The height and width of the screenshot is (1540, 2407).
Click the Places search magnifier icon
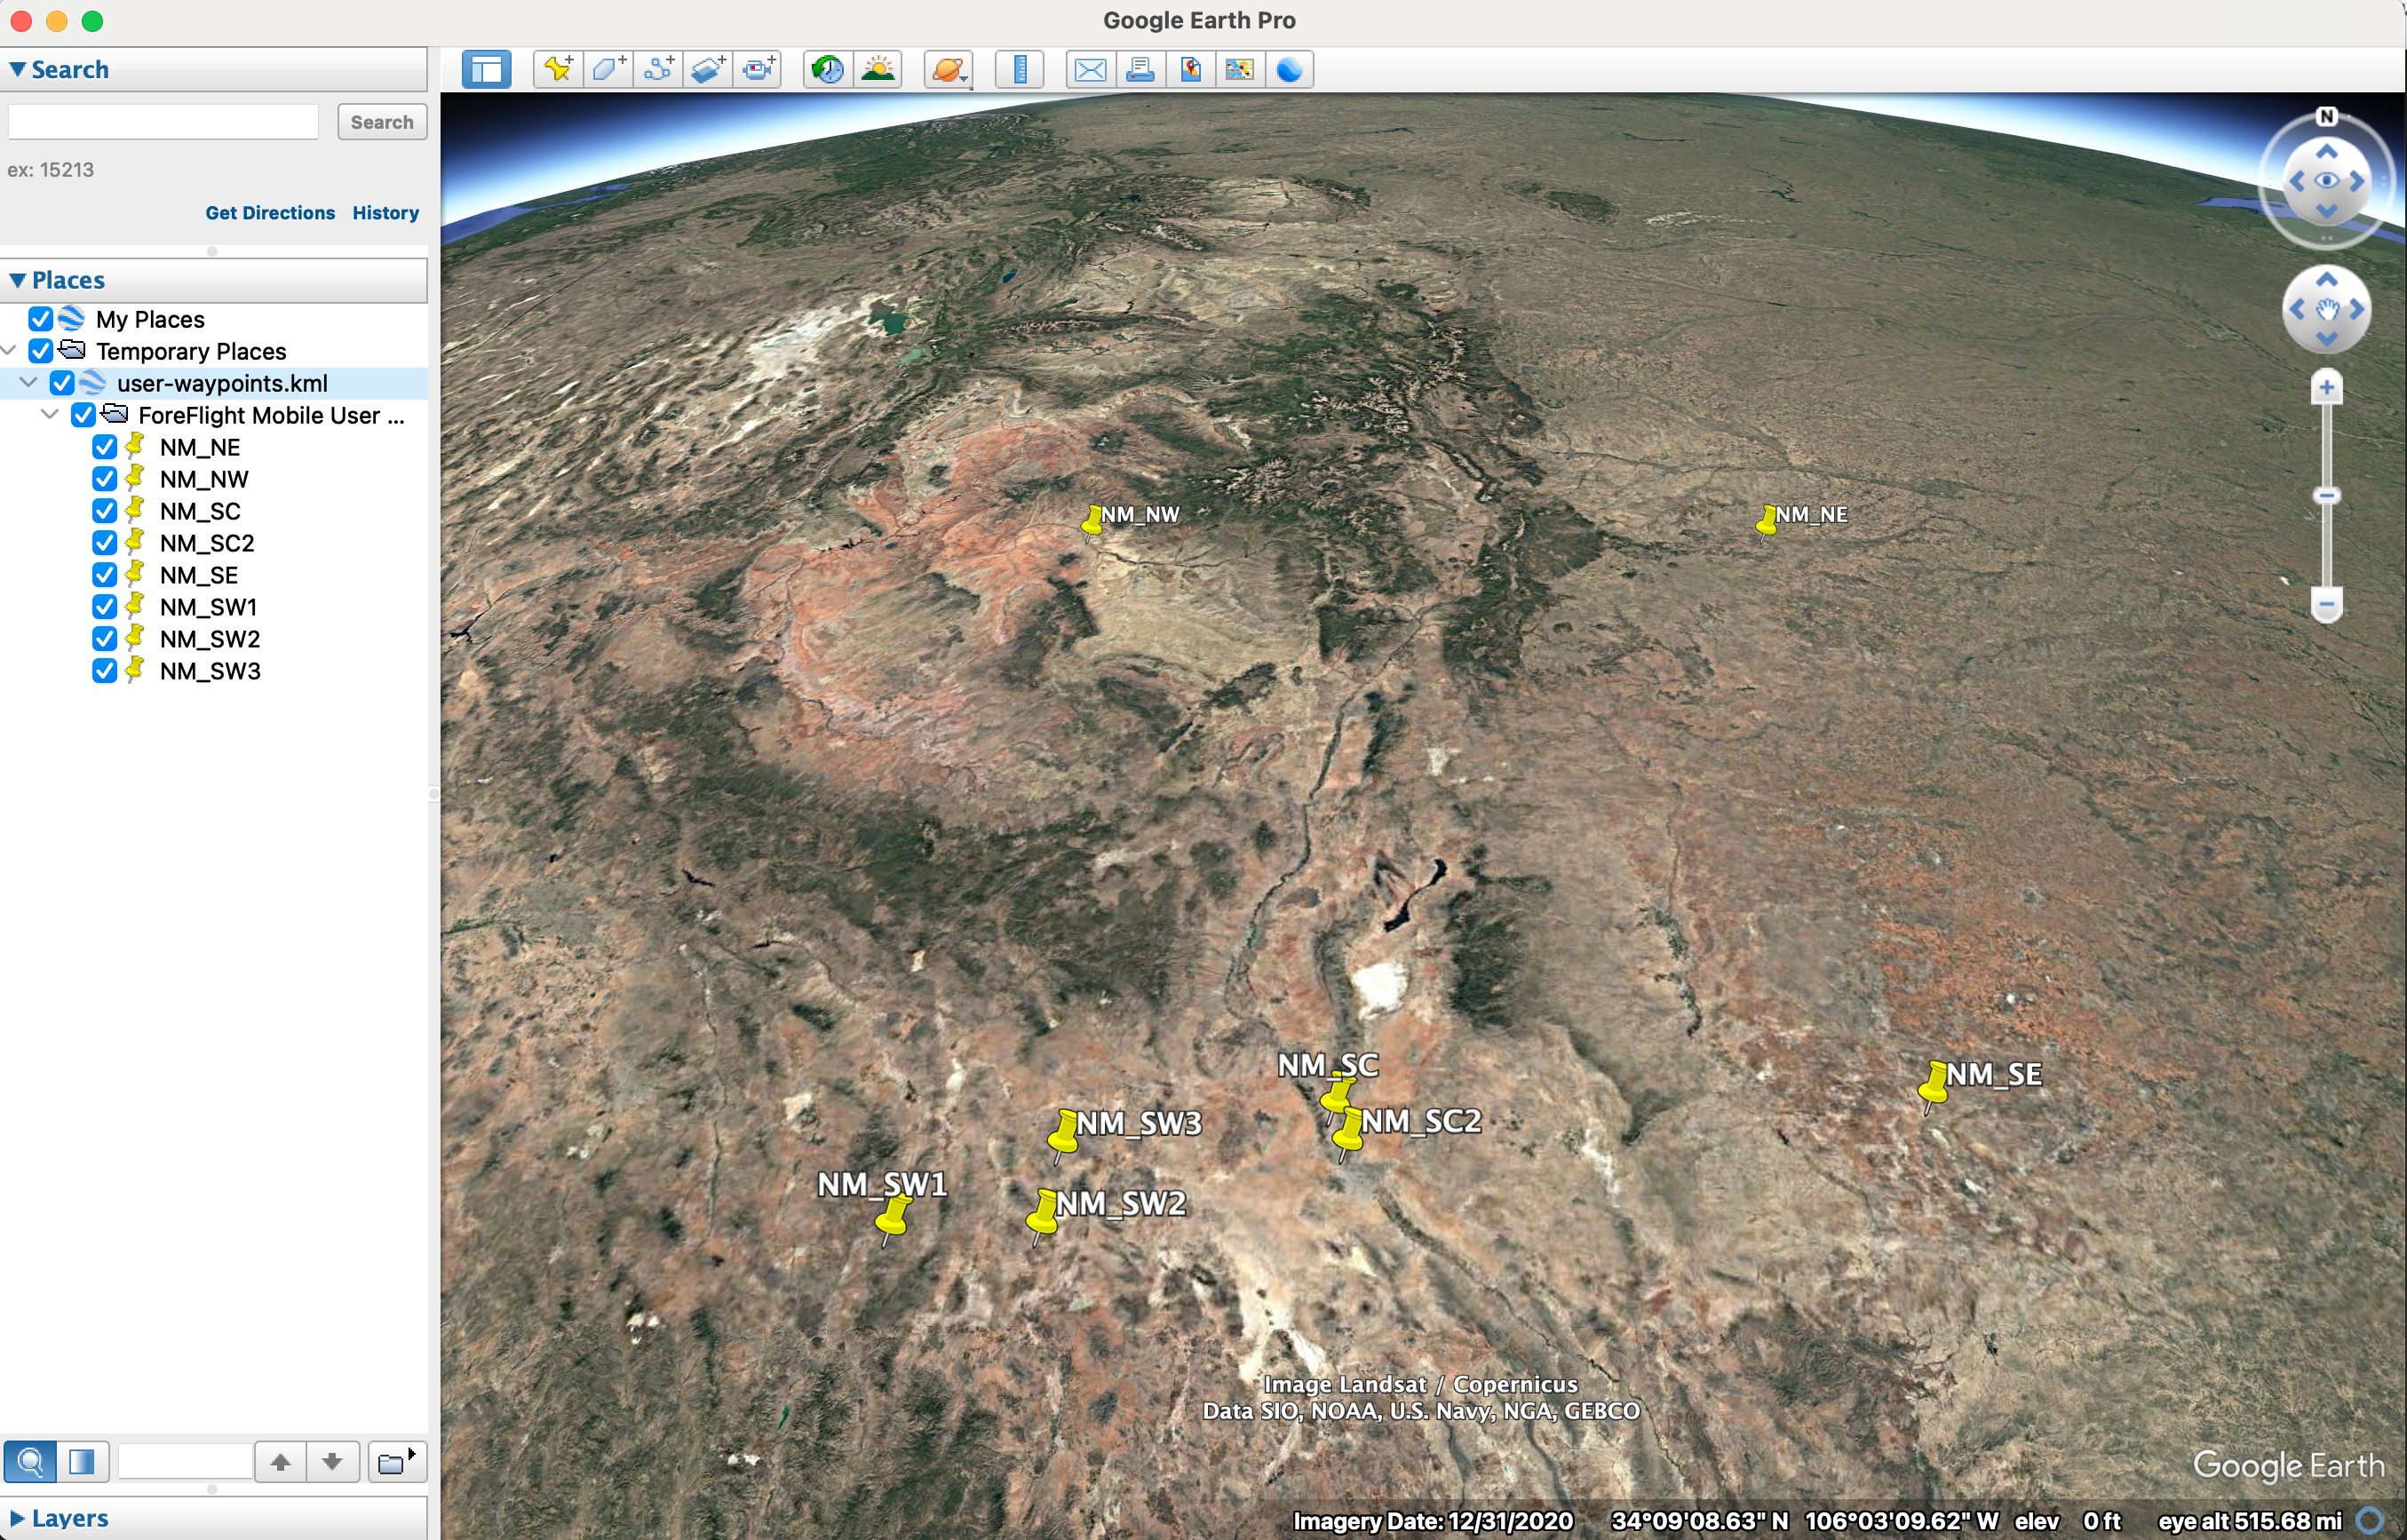[x=30, y=1462]
